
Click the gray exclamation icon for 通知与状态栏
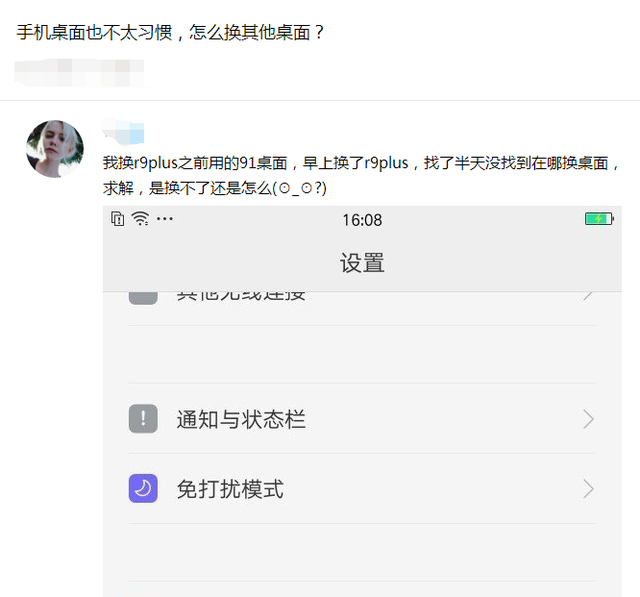tap(143, 419)
